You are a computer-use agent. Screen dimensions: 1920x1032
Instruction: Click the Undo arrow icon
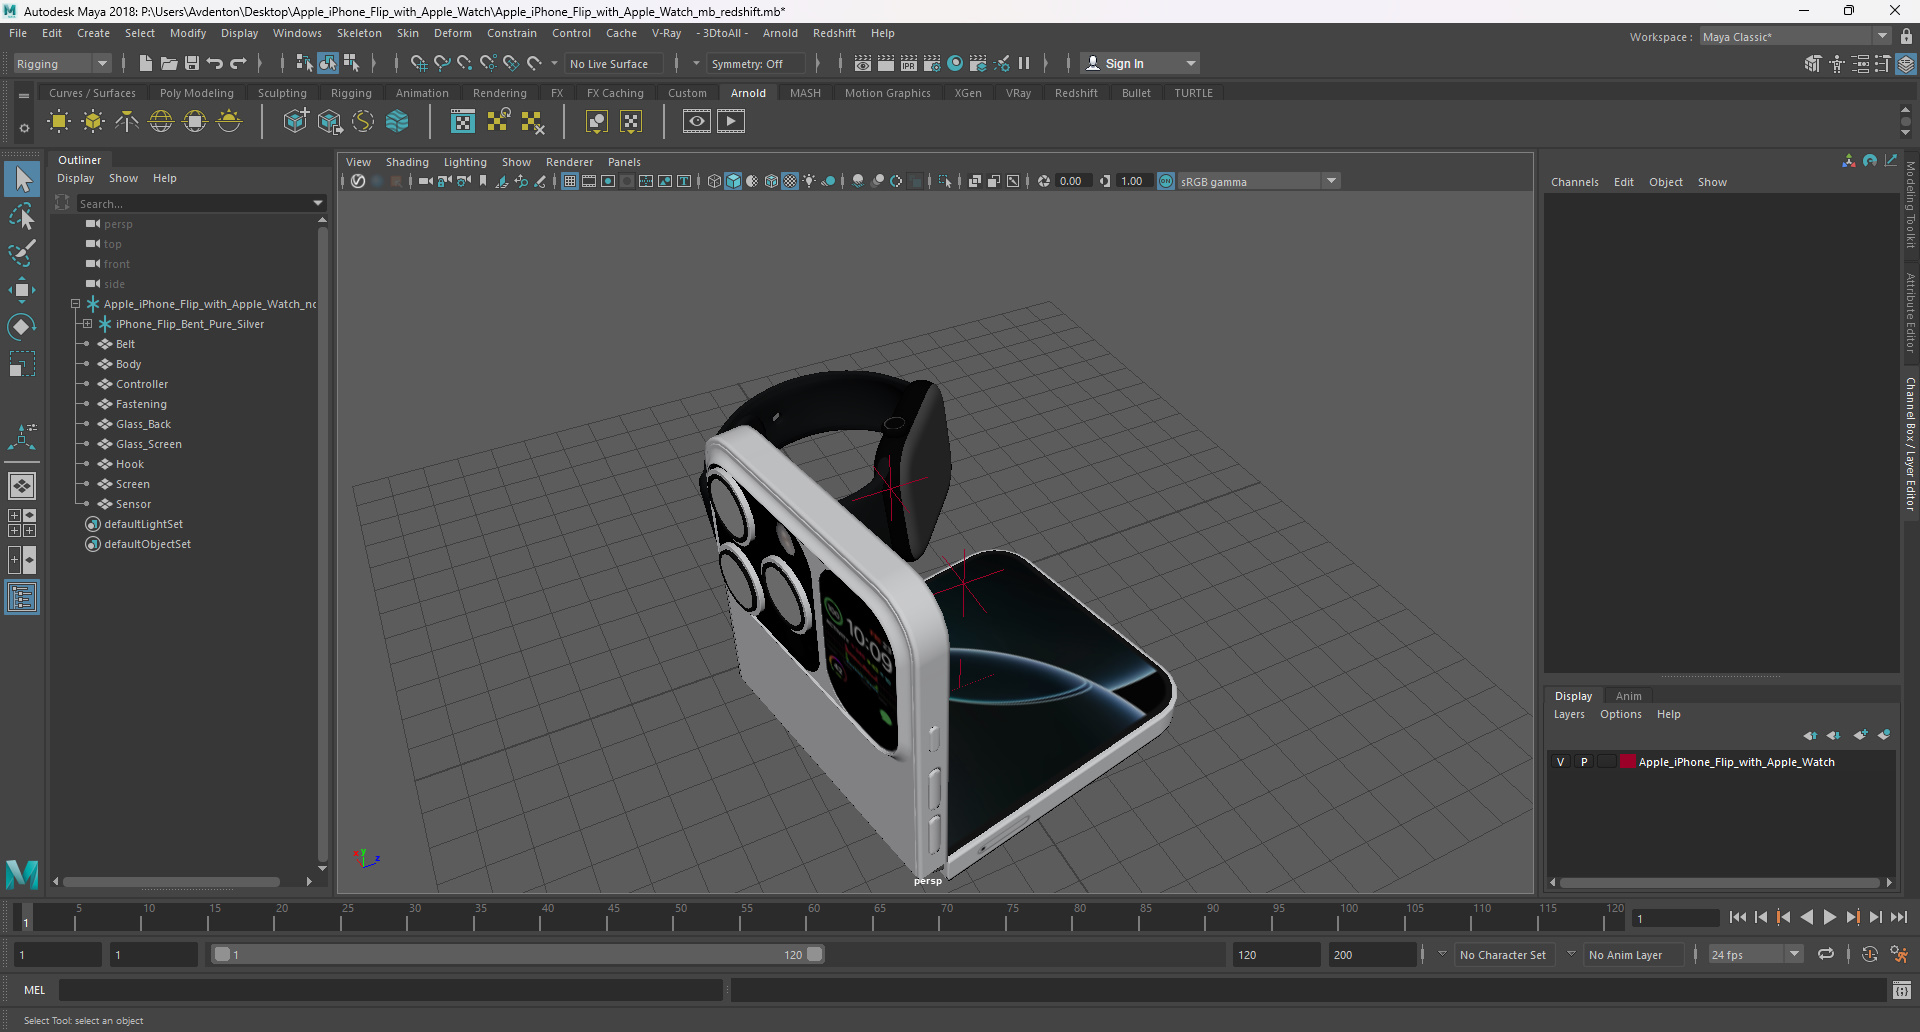(215, 63)
